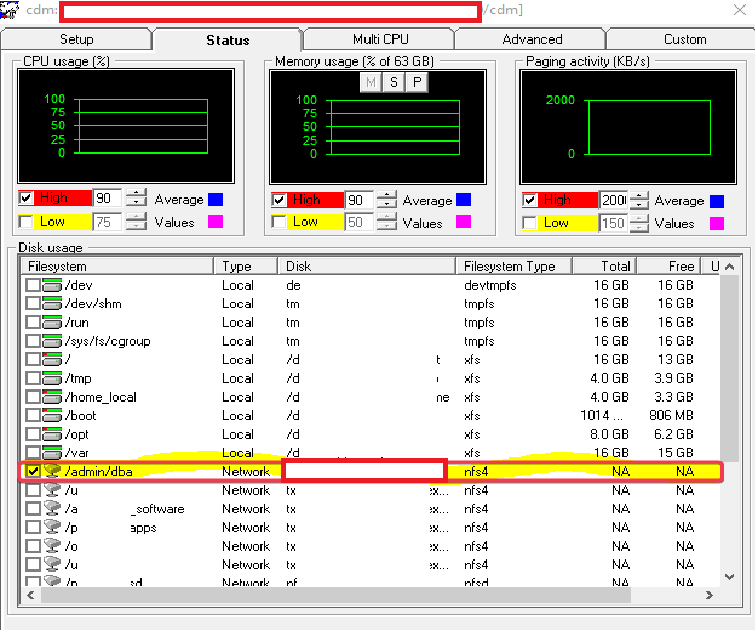755x630 pixels.
Task: Click the blue Average swatch for CPU usage
Action: tap(215, 199)
